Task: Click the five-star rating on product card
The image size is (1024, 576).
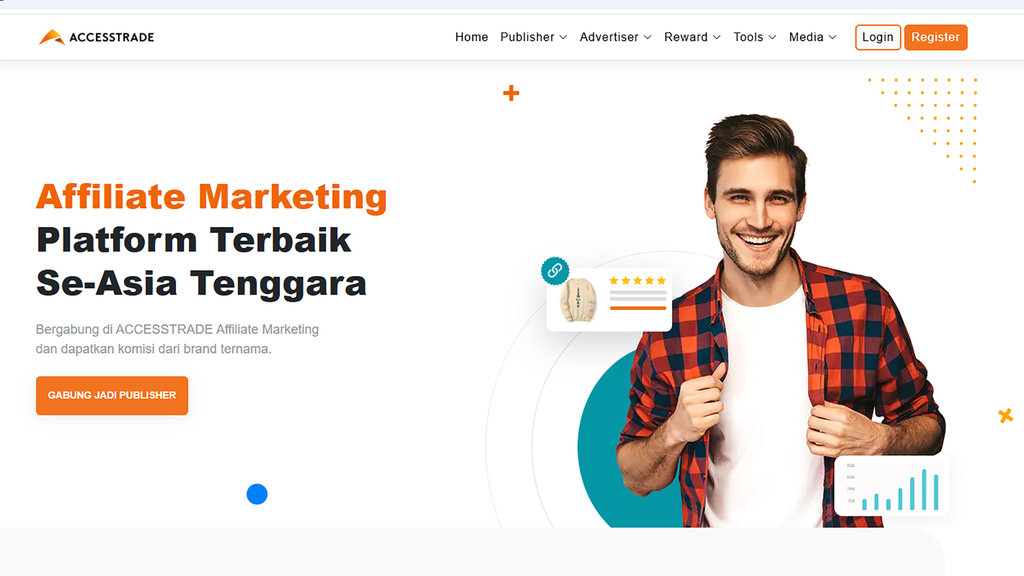Action: (637, 281)
